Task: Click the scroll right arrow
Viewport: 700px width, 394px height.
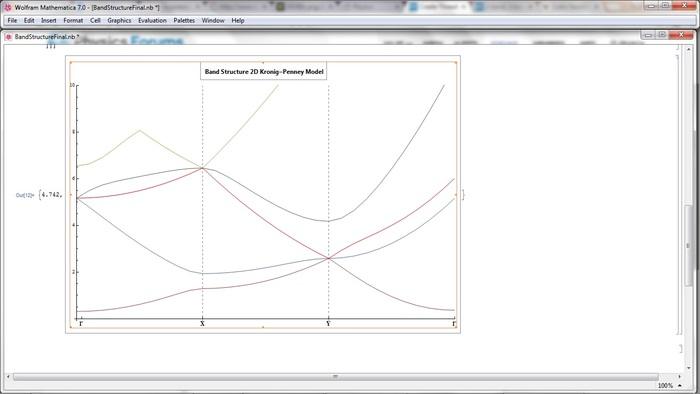Action: coord(679,377)
